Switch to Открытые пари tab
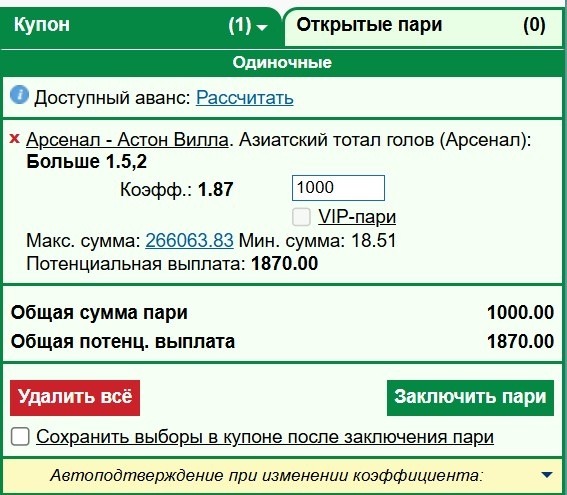The image size is (567, 495). (423, 26)
